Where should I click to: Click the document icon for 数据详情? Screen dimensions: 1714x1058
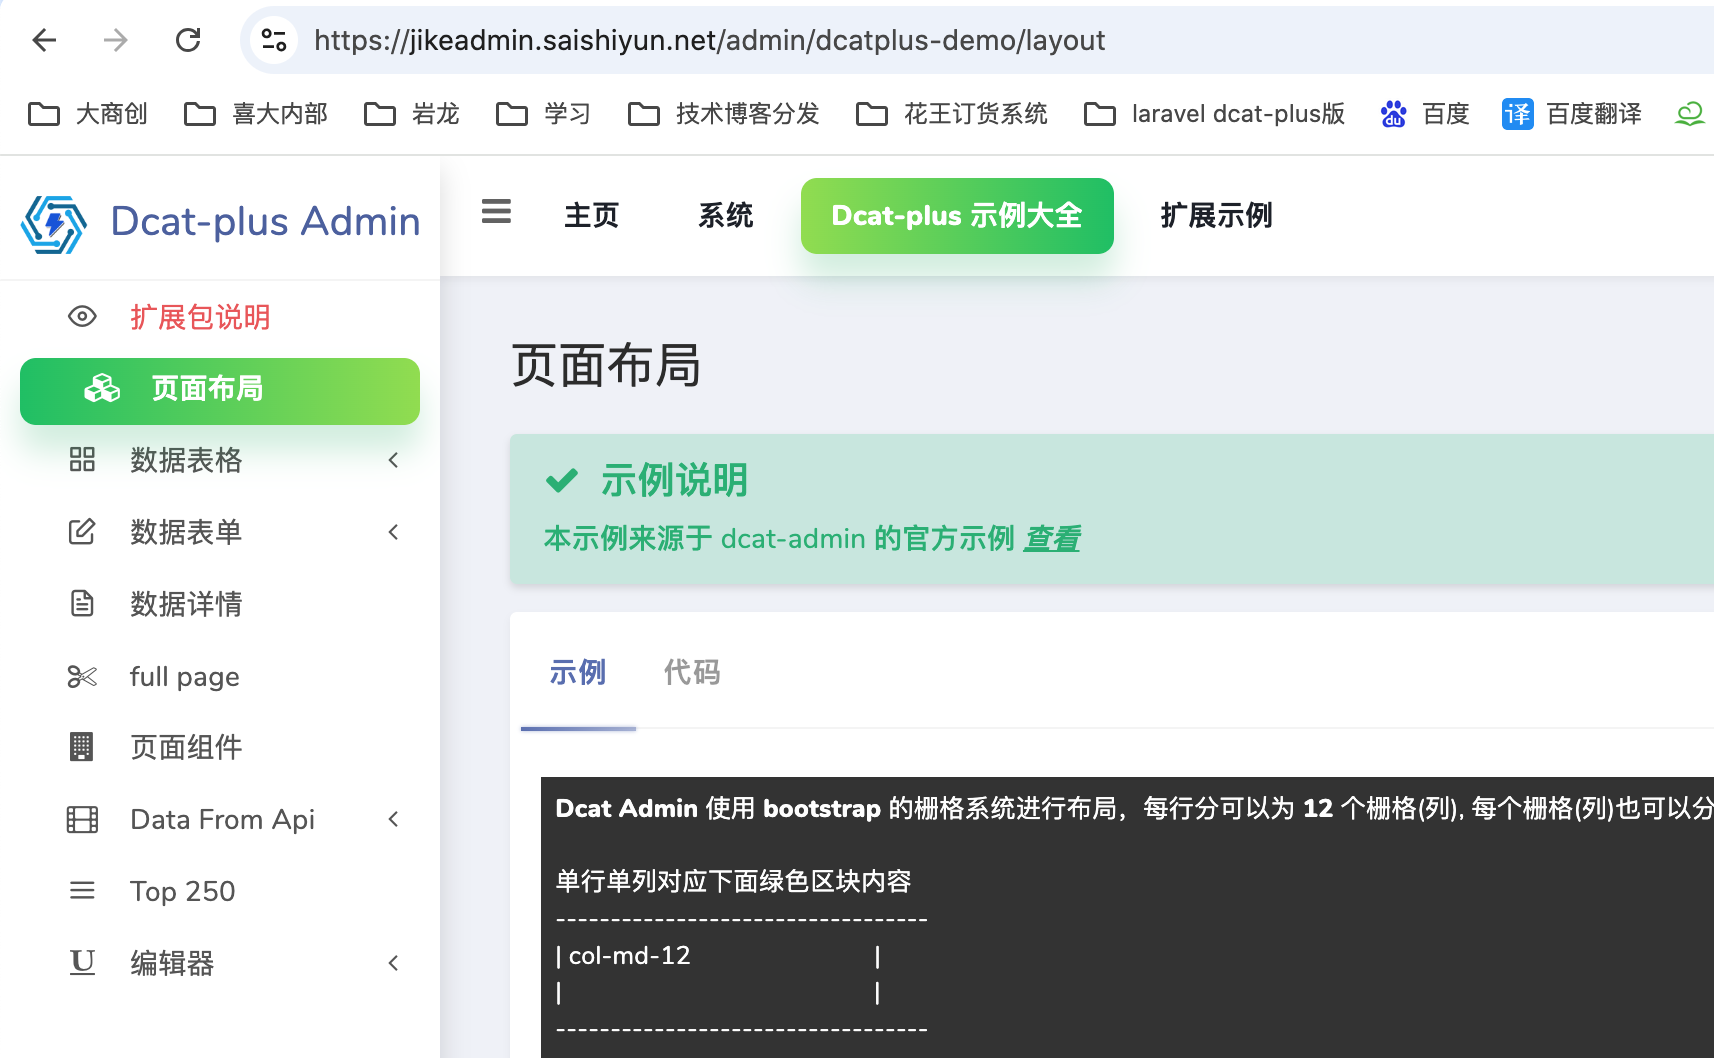click(x=82, y=604)
